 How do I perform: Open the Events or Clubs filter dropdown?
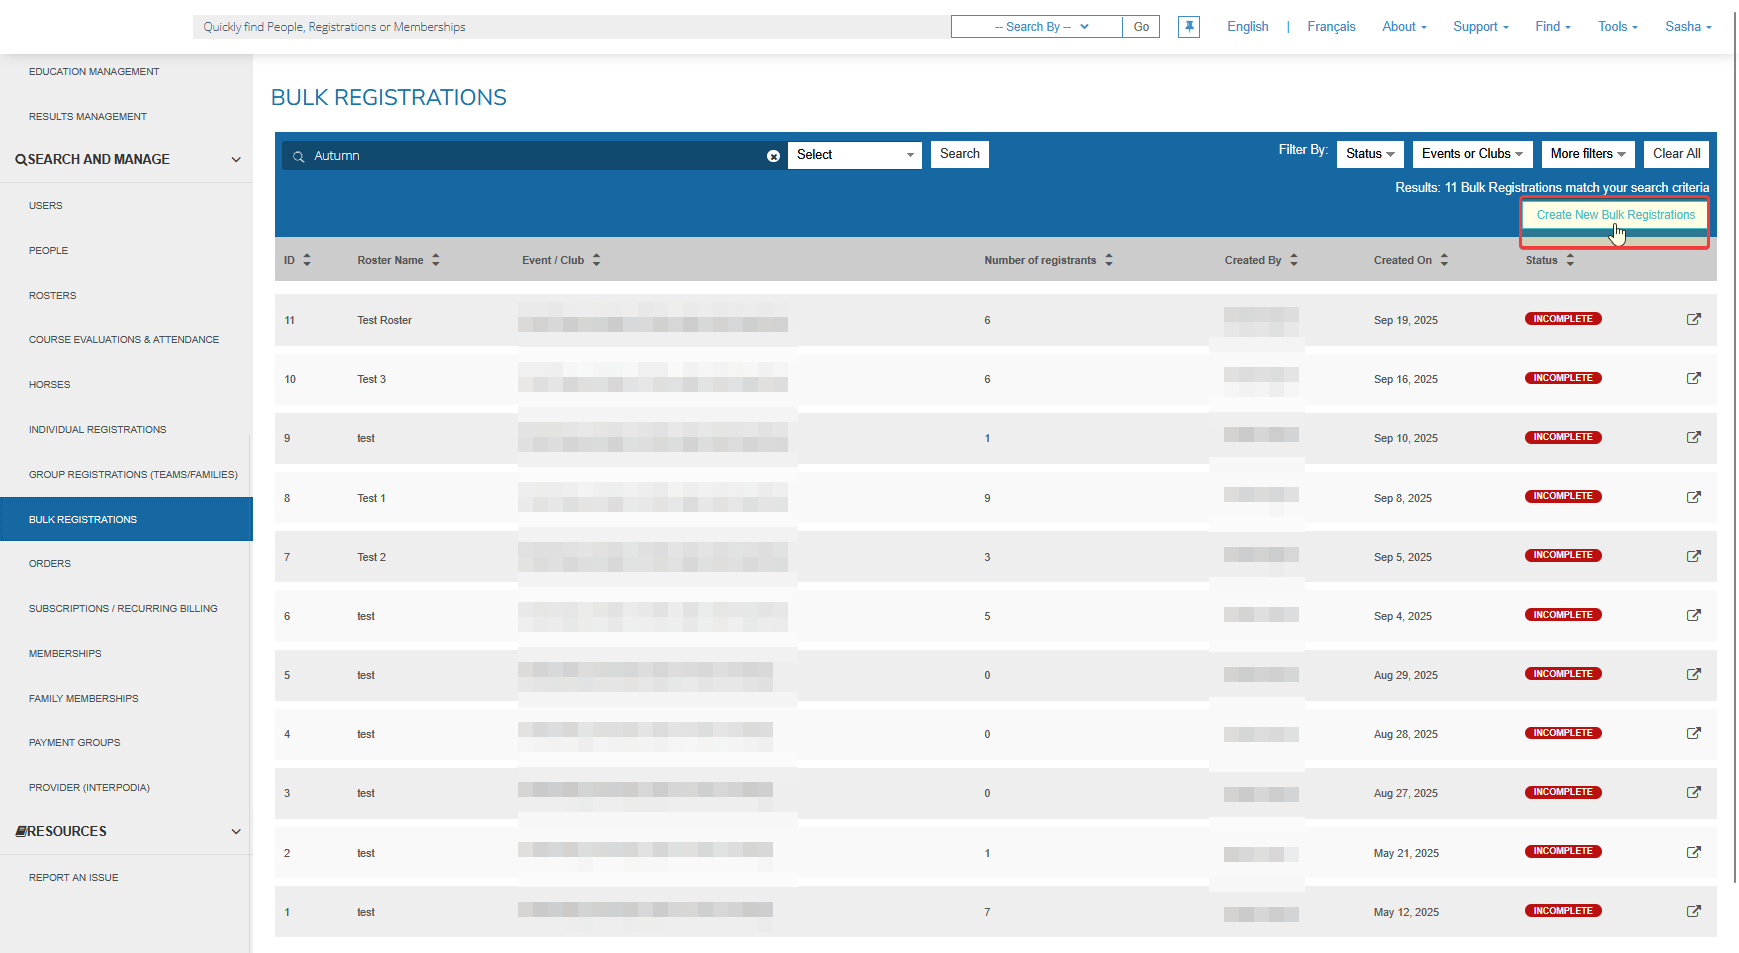click(x=1472, y=154)
